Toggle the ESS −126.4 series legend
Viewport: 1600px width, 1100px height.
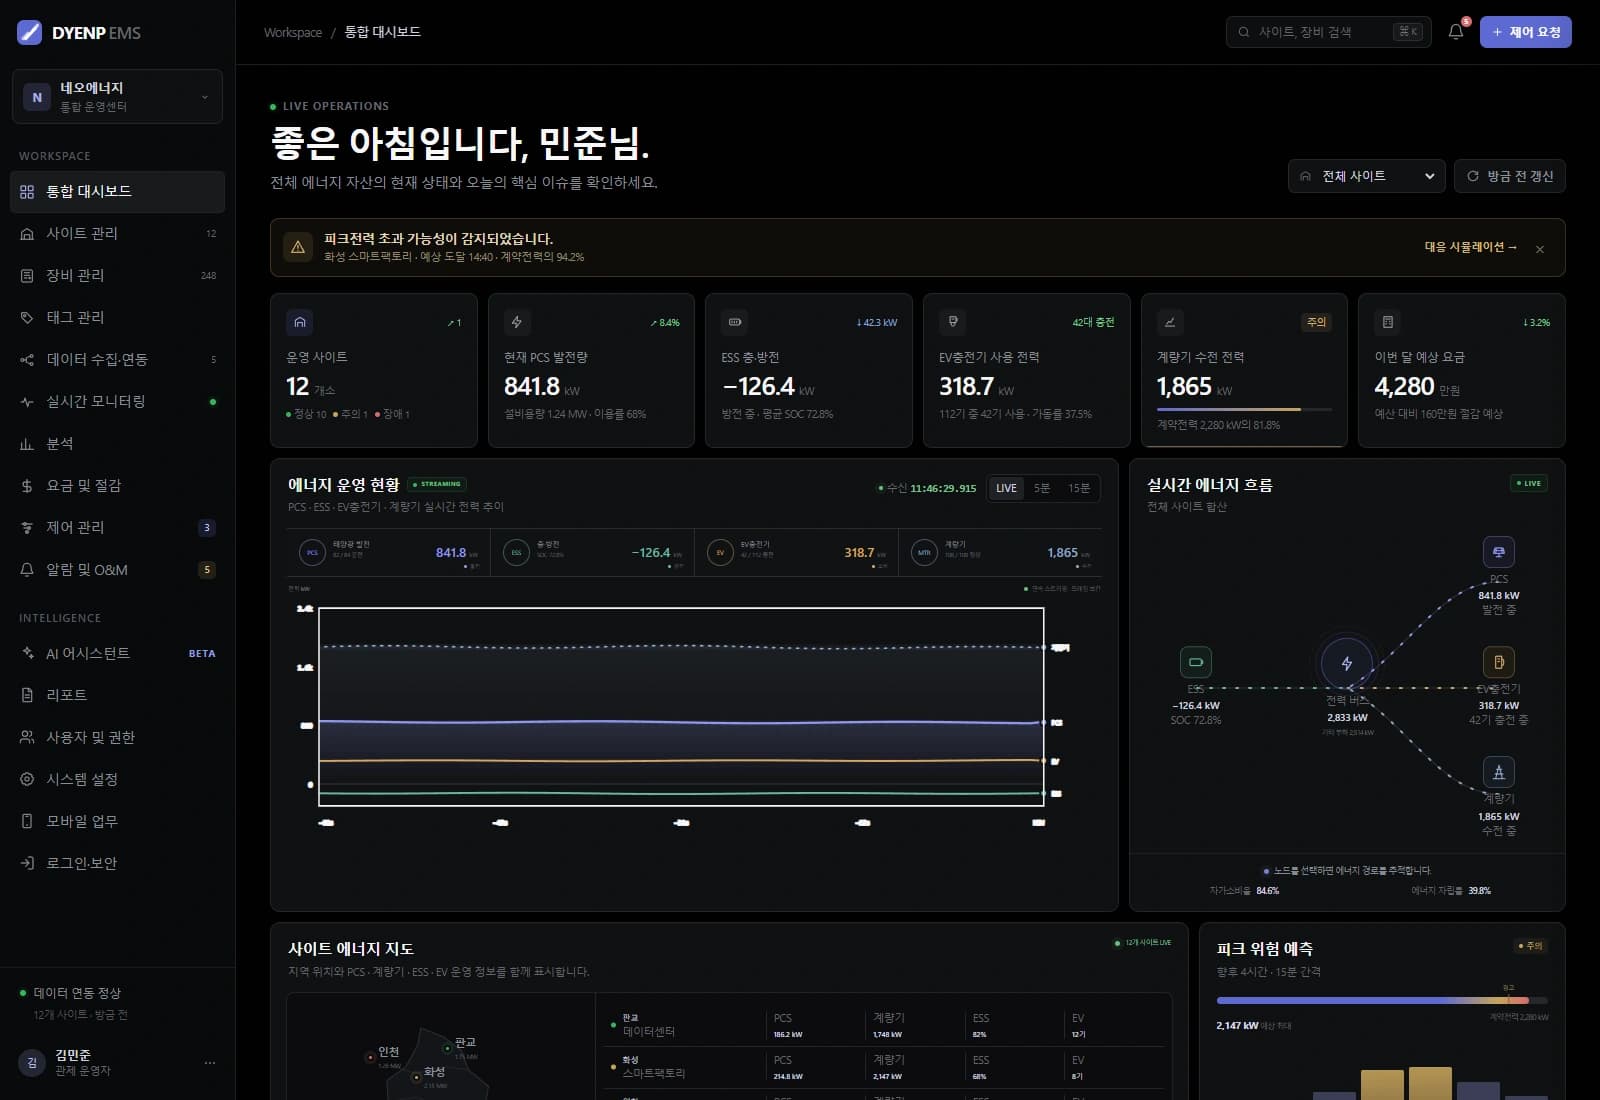[x=593, y=553]
